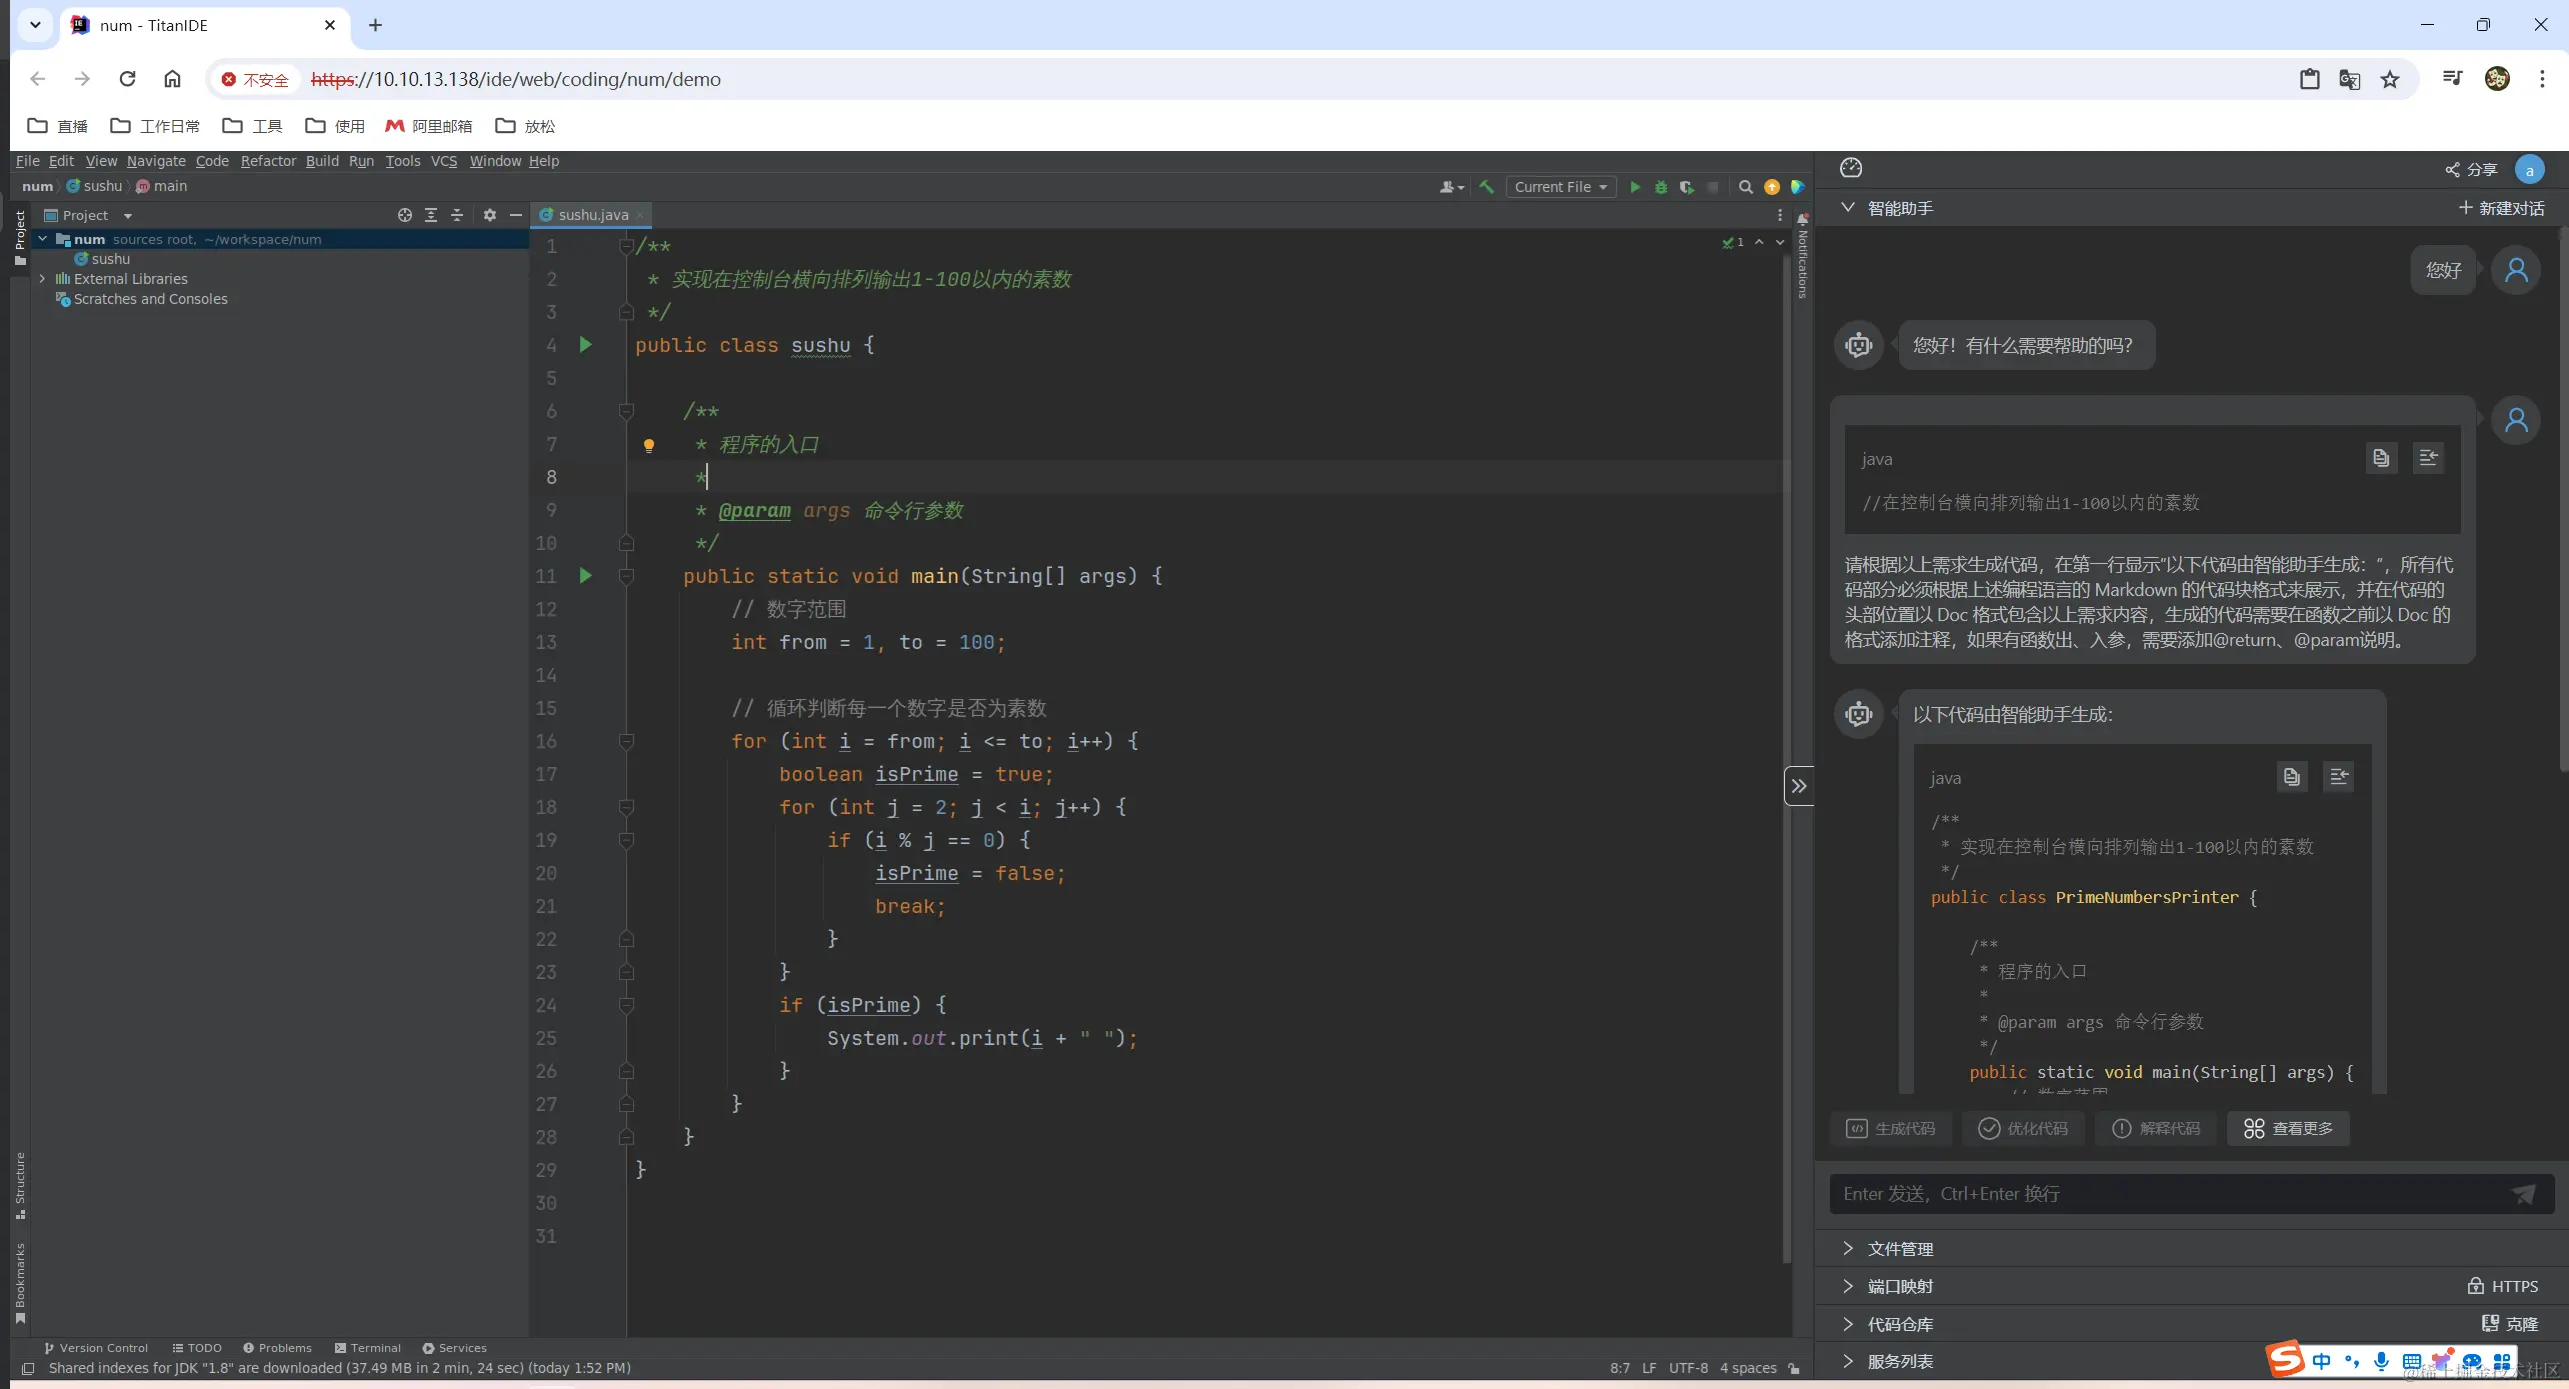Open the sushu class file in the project tree

(x=103, y=259)
